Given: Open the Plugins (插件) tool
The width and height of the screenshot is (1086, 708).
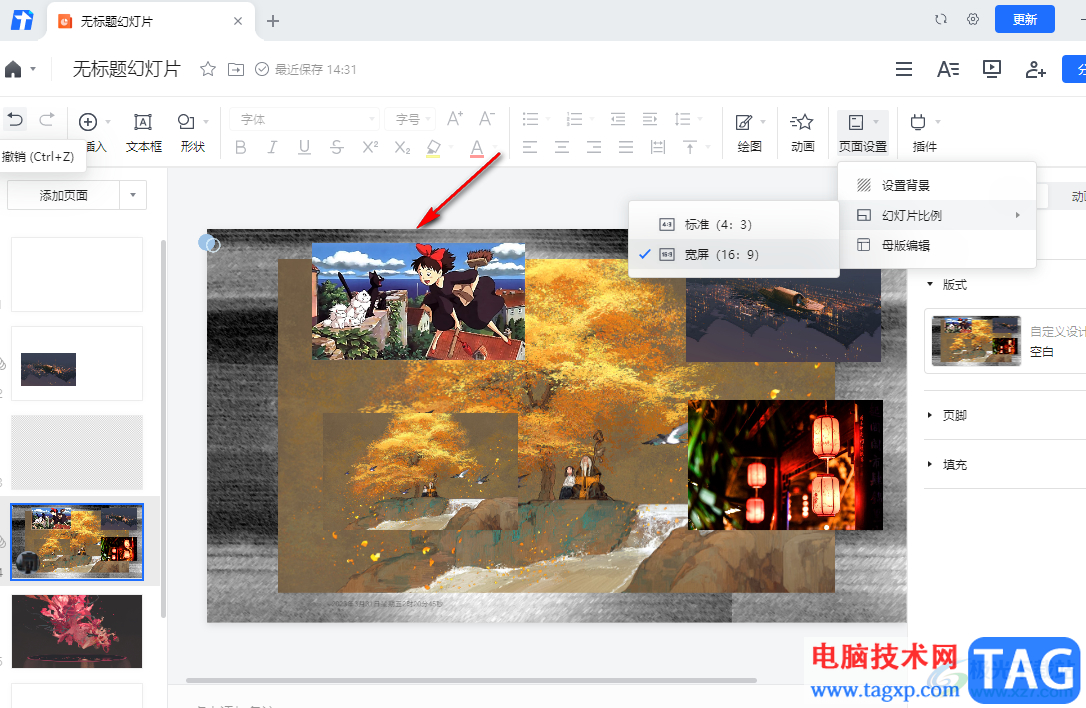Looking at the screenshot, I should pos(924,132).
